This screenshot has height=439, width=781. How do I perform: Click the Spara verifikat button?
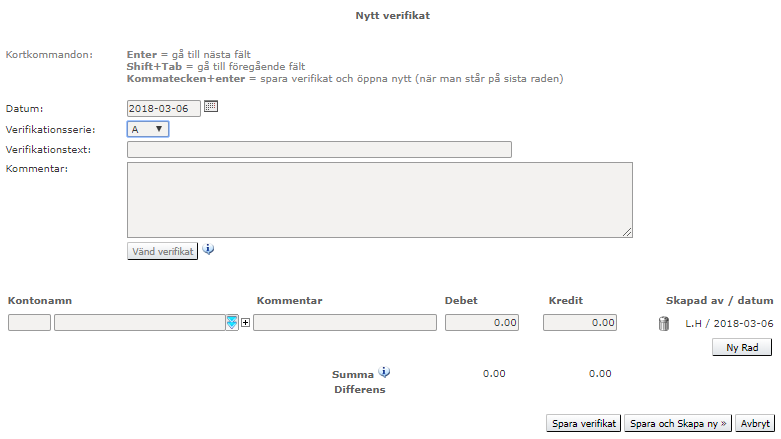point(584,423)
